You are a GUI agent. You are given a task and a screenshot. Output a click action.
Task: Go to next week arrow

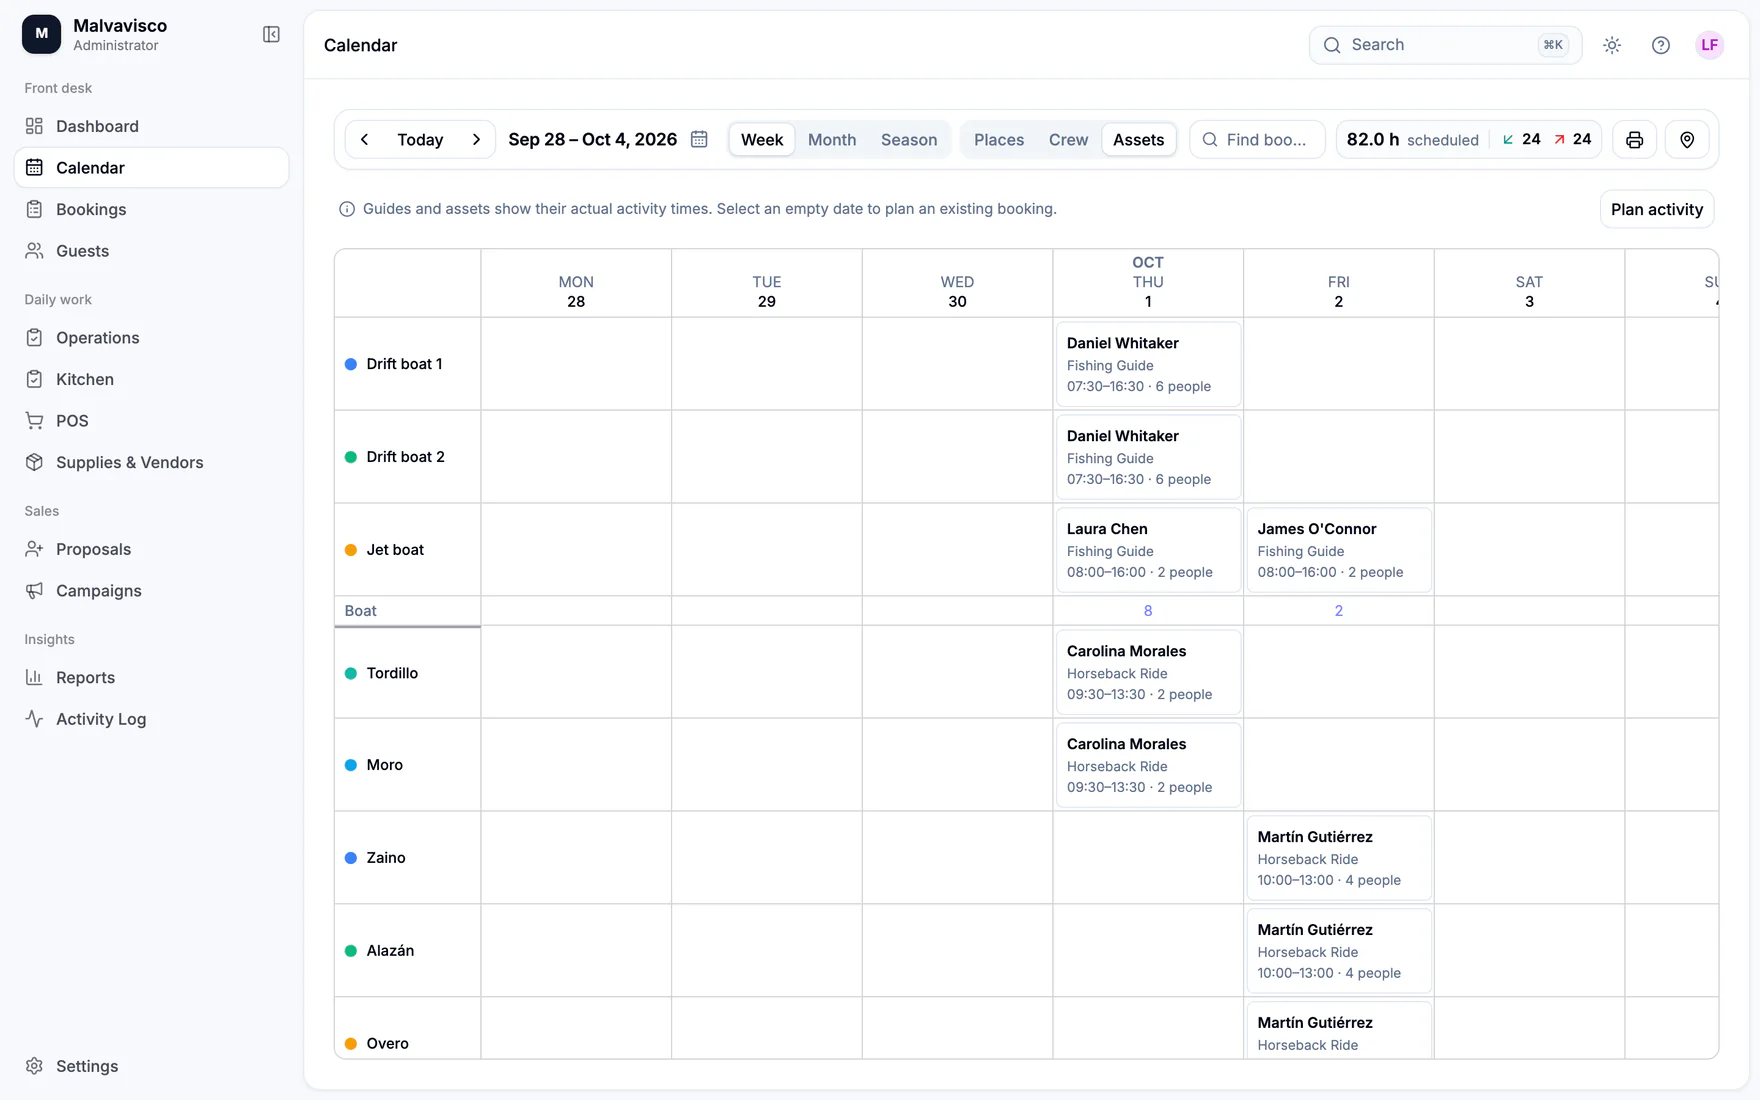click(476, 140)
